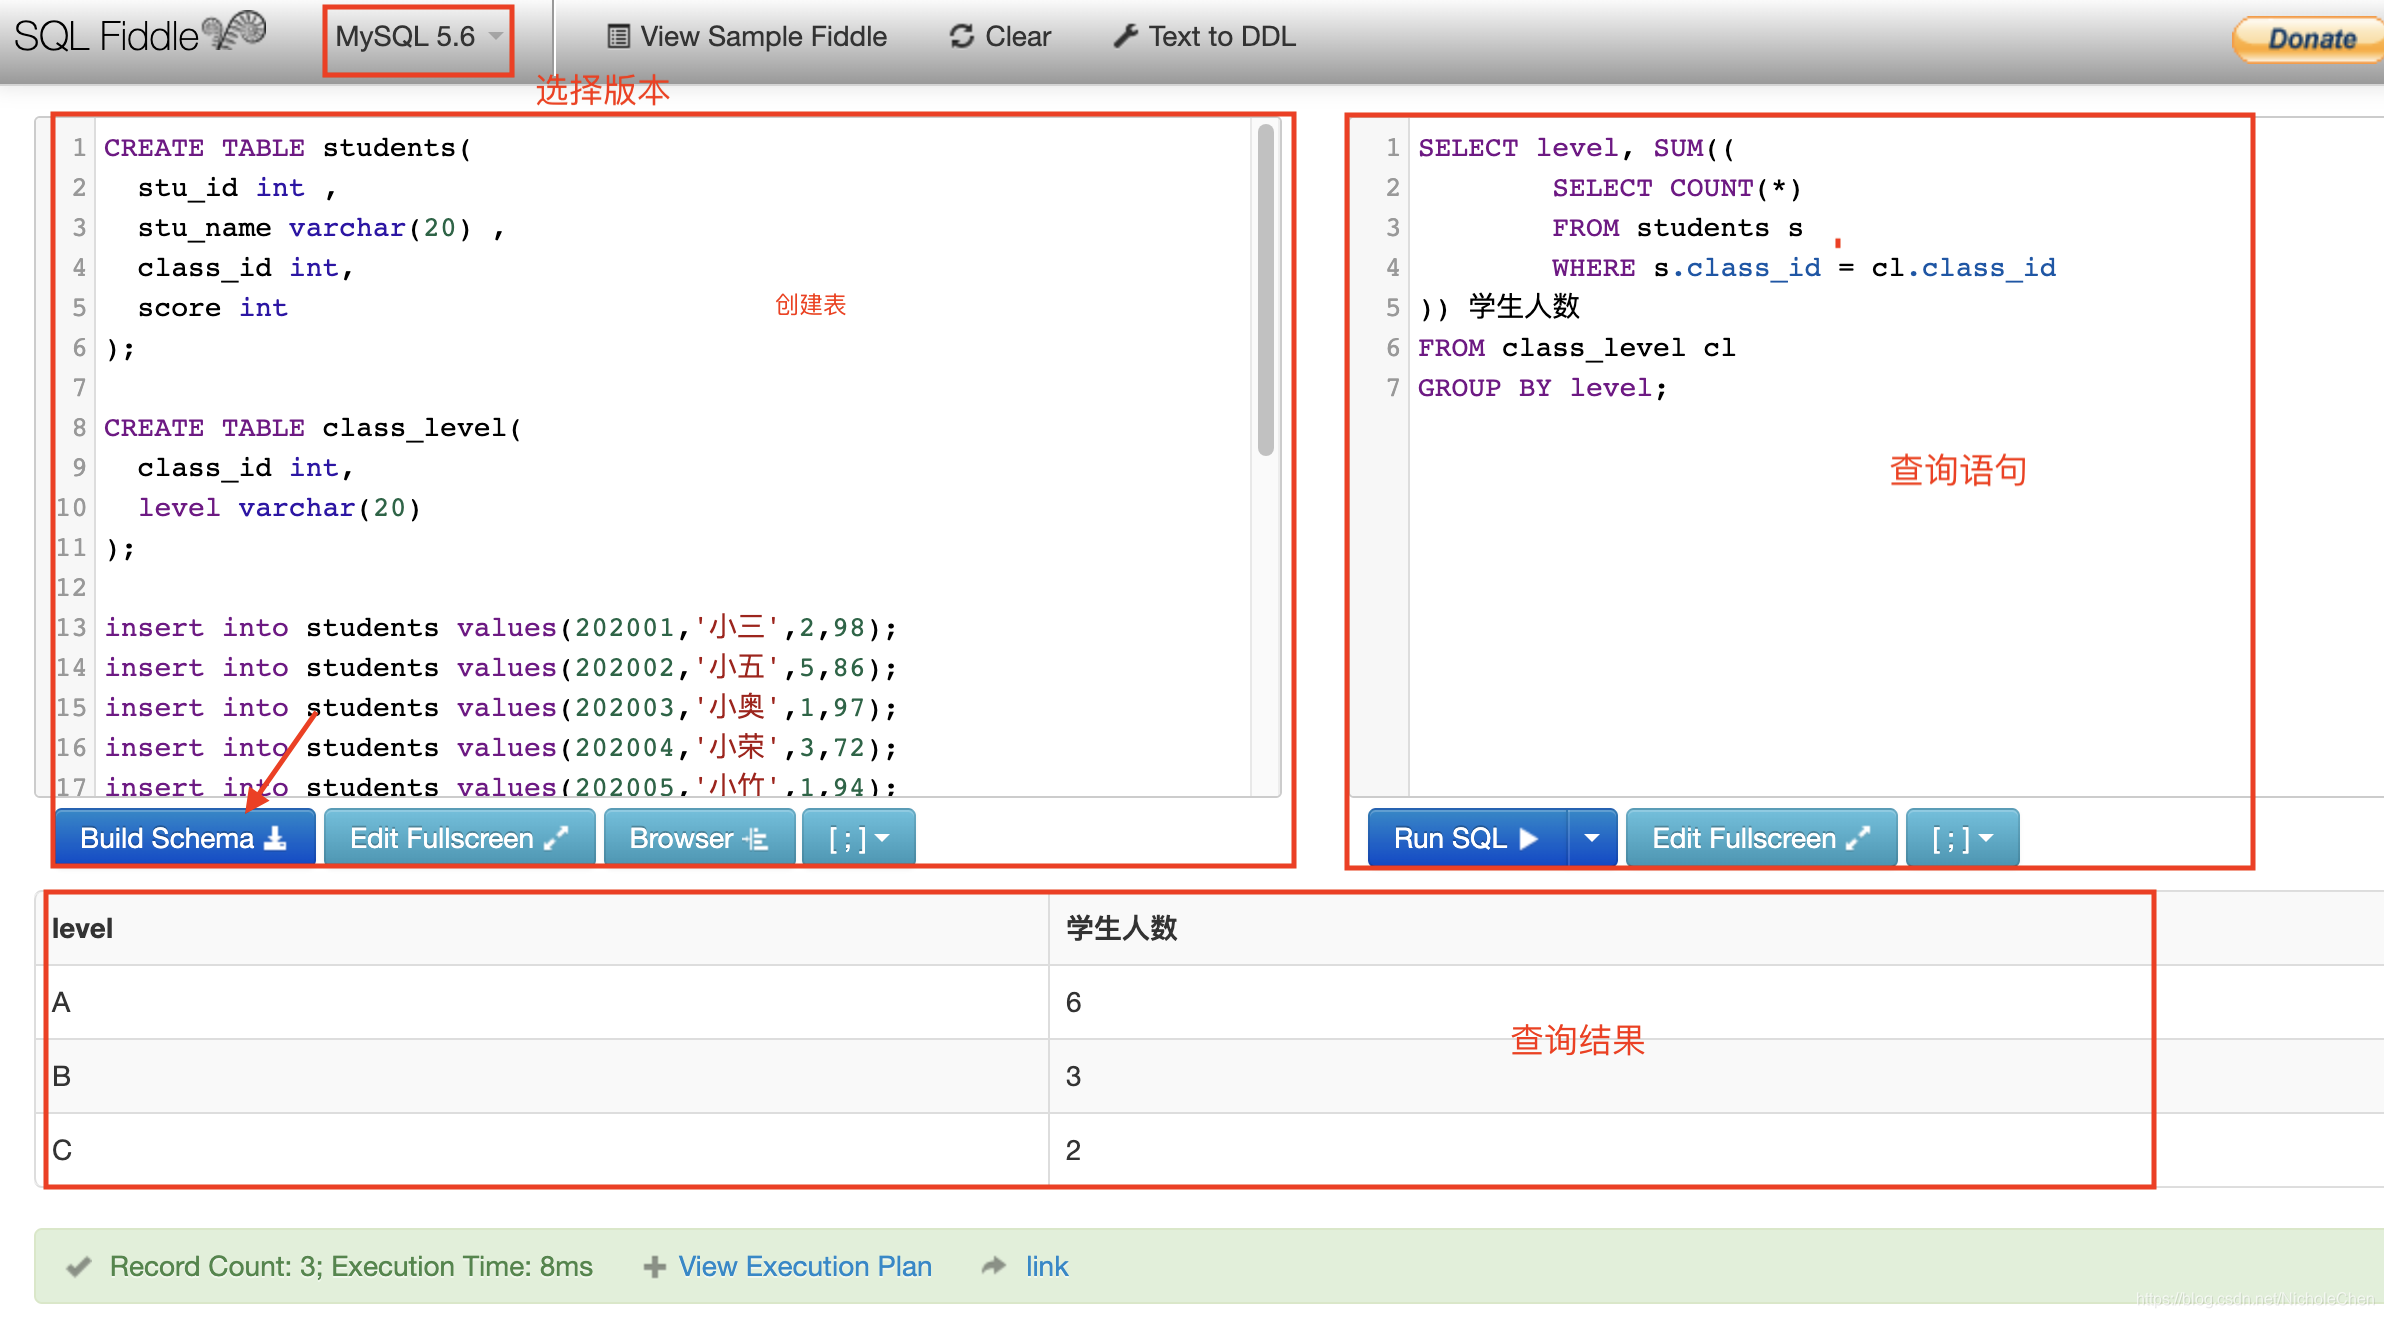Click query panel Edit Fullscreen expand icon
Screen dimensions: 2384x1318
pyautogui.click(x=1858, y=838)
